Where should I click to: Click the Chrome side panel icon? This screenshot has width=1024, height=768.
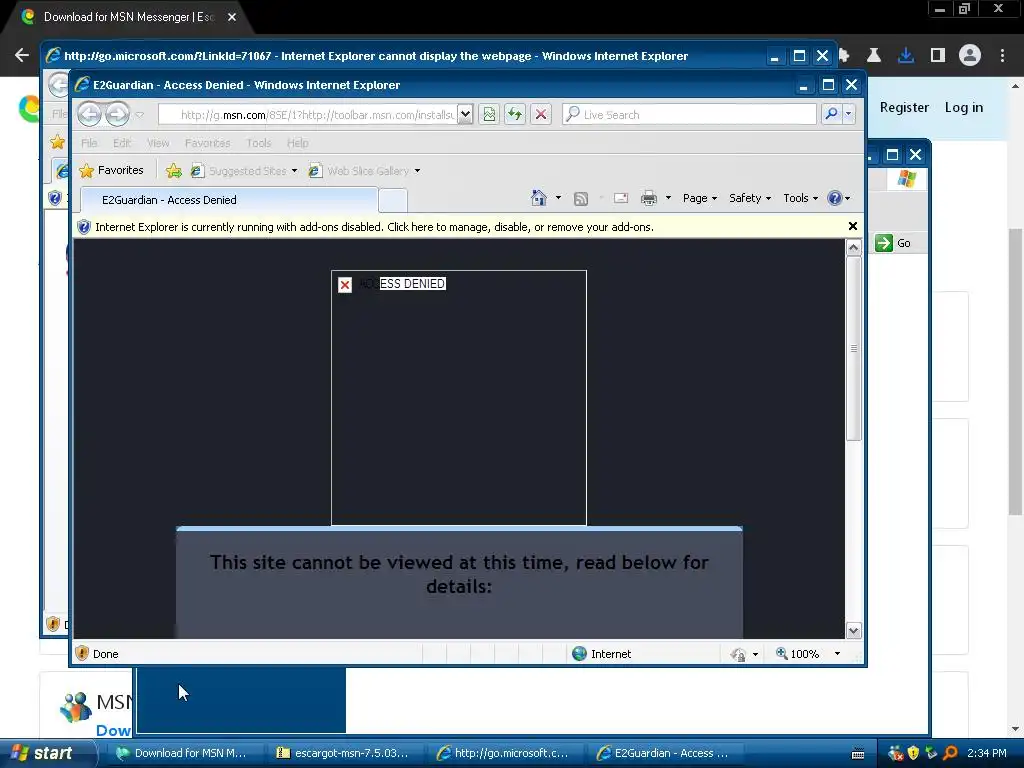[x=938, y=56]
